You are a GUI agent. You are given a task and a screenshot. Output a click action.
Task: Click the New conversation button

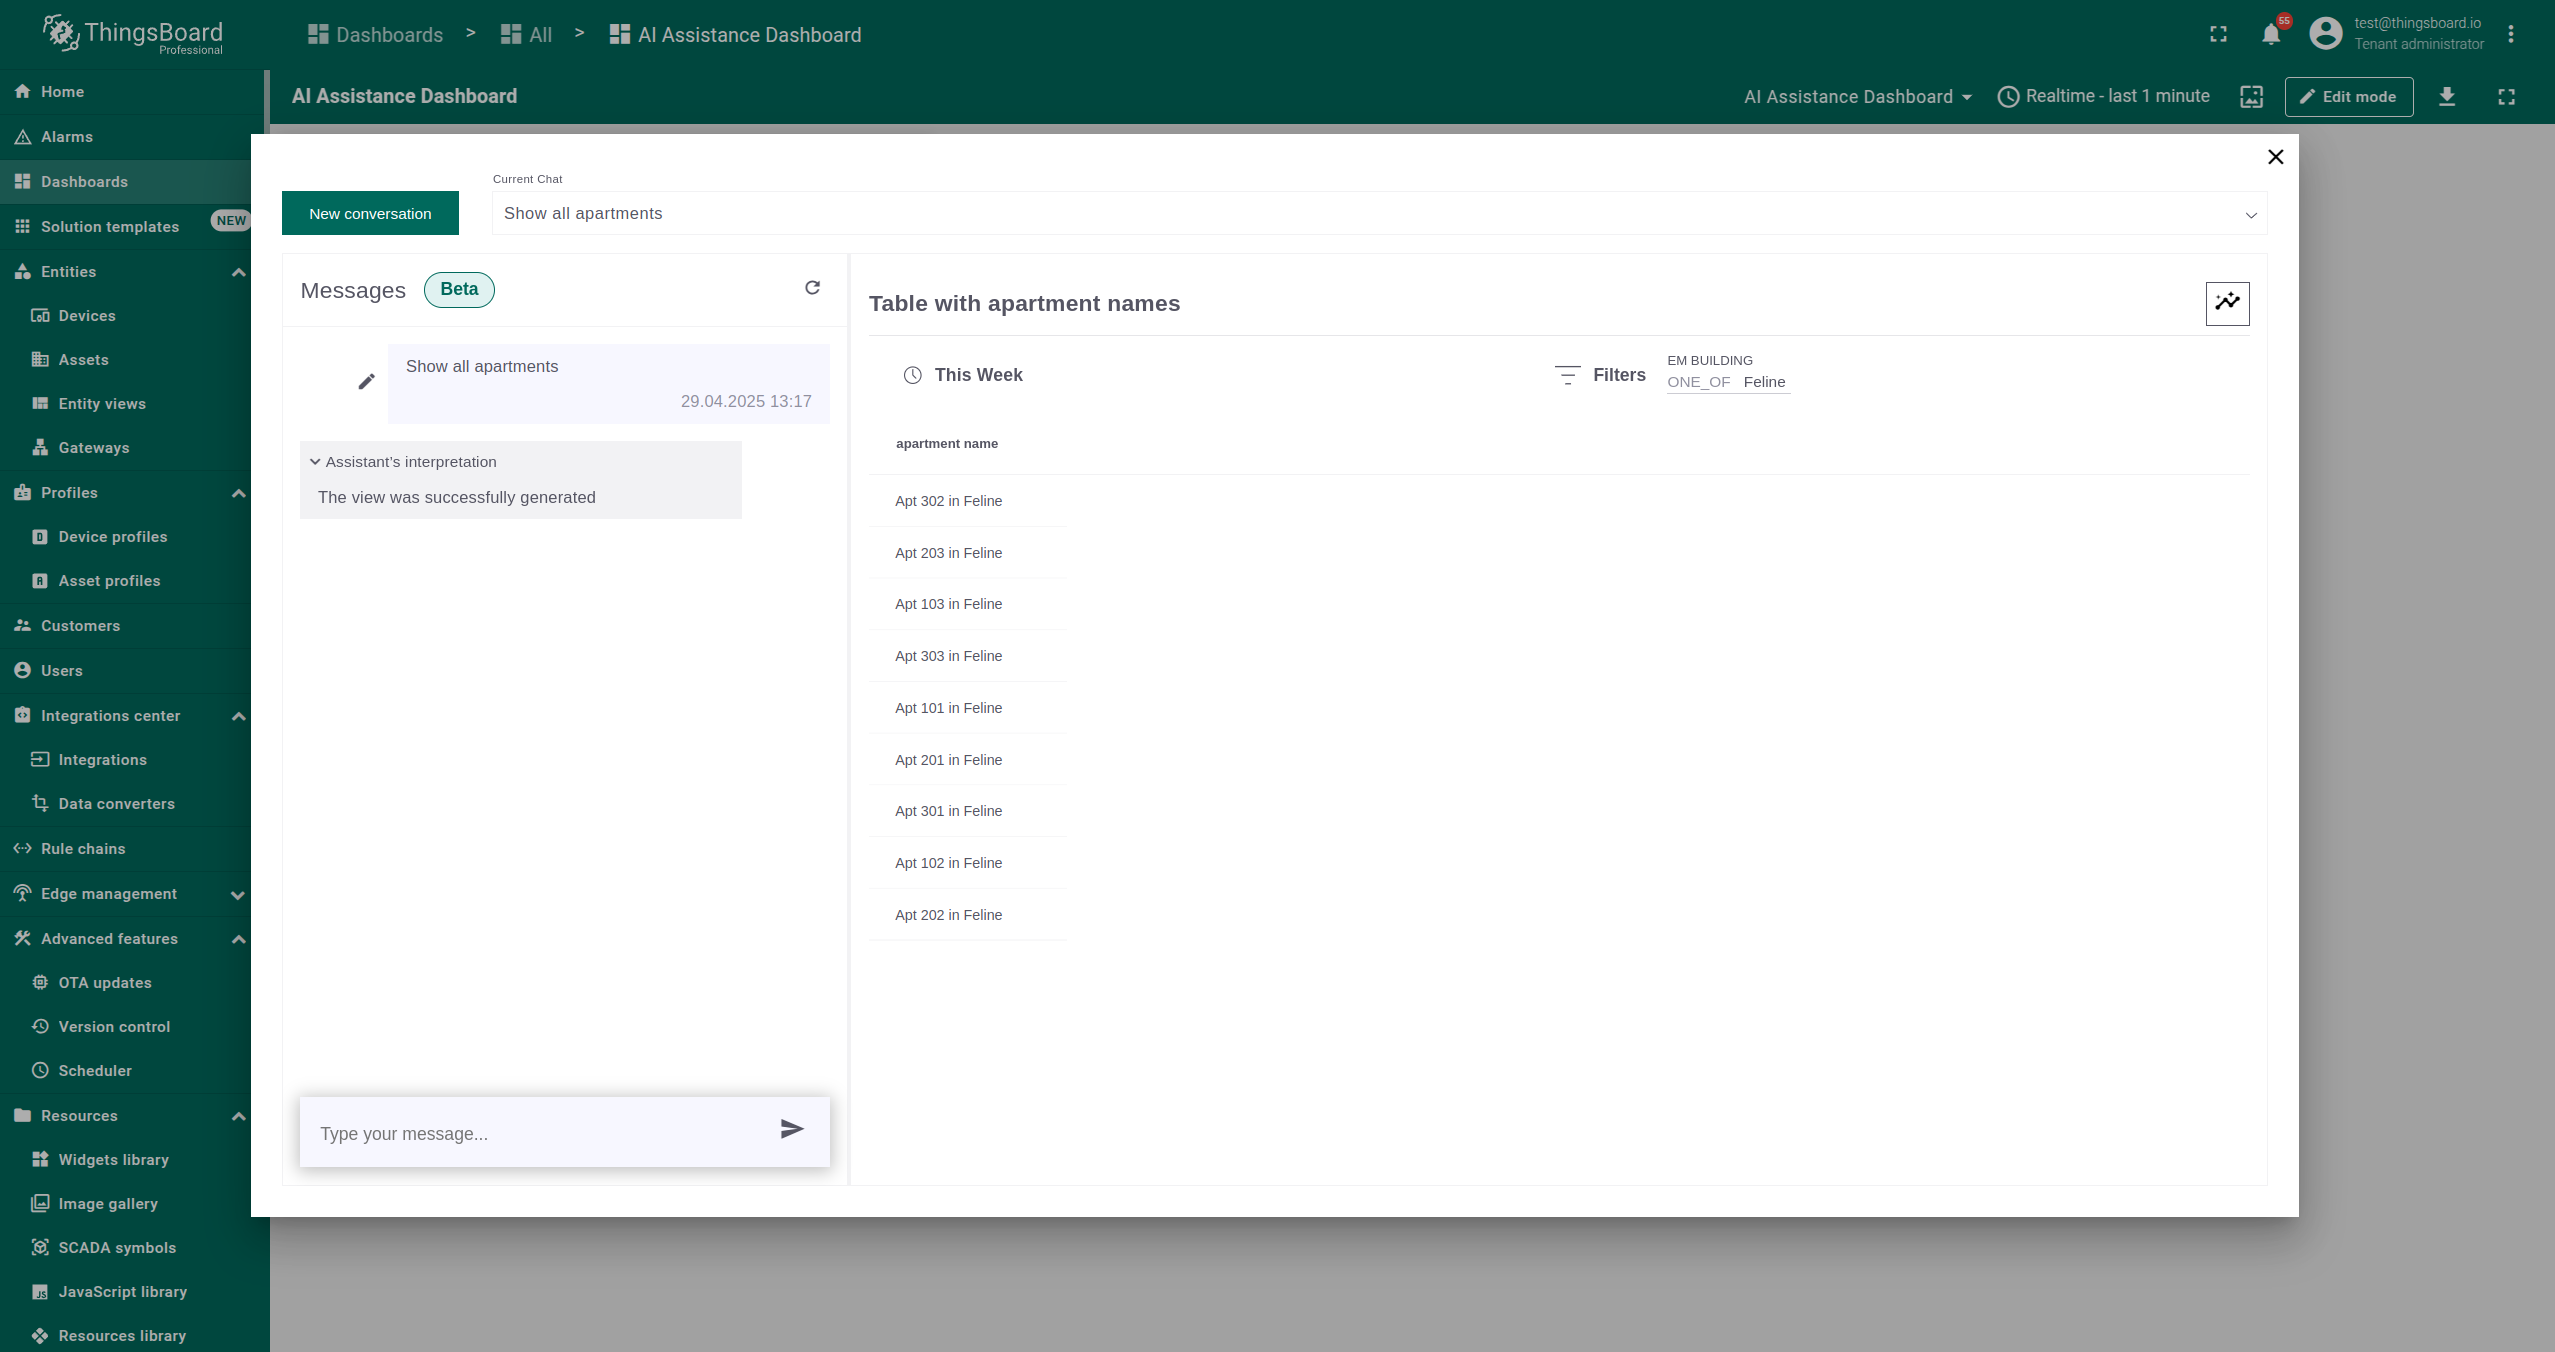click(x=370, y=213)
